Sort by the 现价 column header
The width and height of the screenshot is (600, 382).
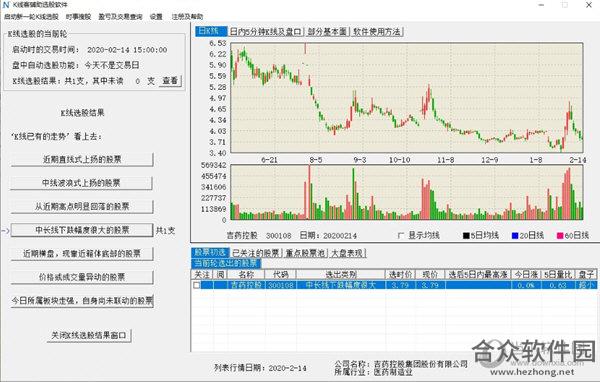pyautogui.click(x=430, y=274)
